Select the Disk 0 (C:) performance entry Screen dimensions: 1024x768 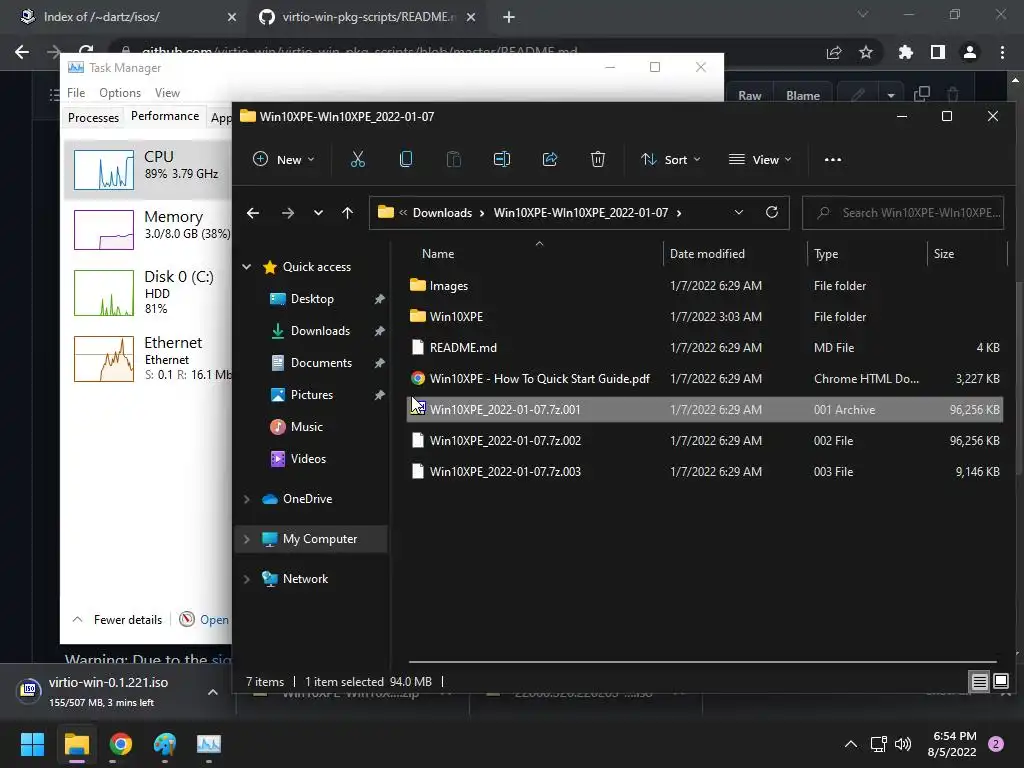pyautogui.click(x=149, y=293)
